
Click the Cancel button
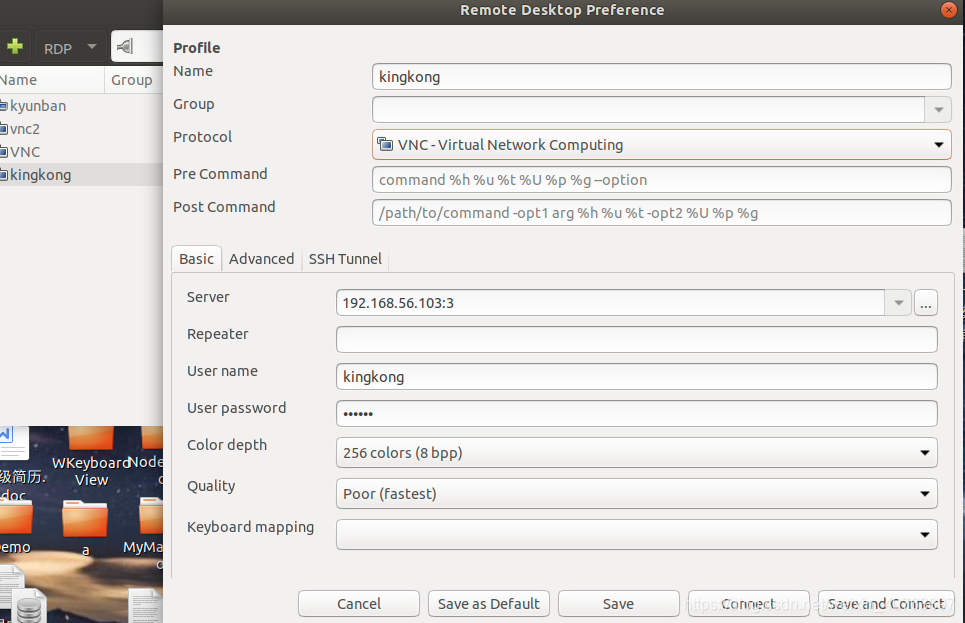[359, 604]
